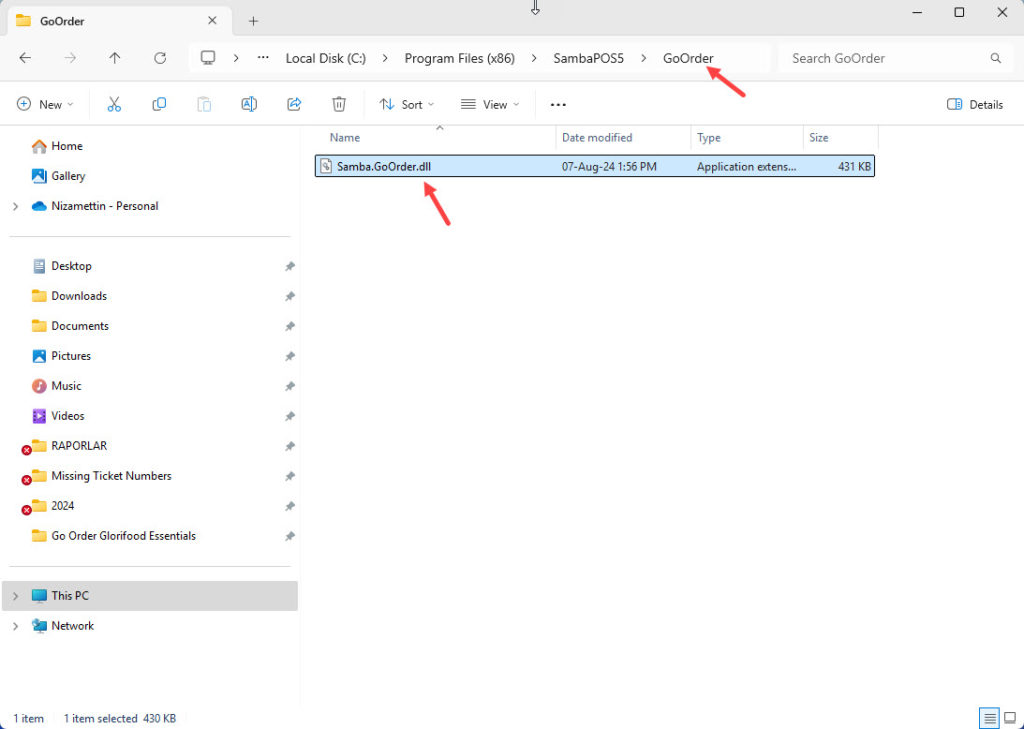Select the Samba.GoOrder.dll file
Screen dimensions: 1024x729
point(594,167)
